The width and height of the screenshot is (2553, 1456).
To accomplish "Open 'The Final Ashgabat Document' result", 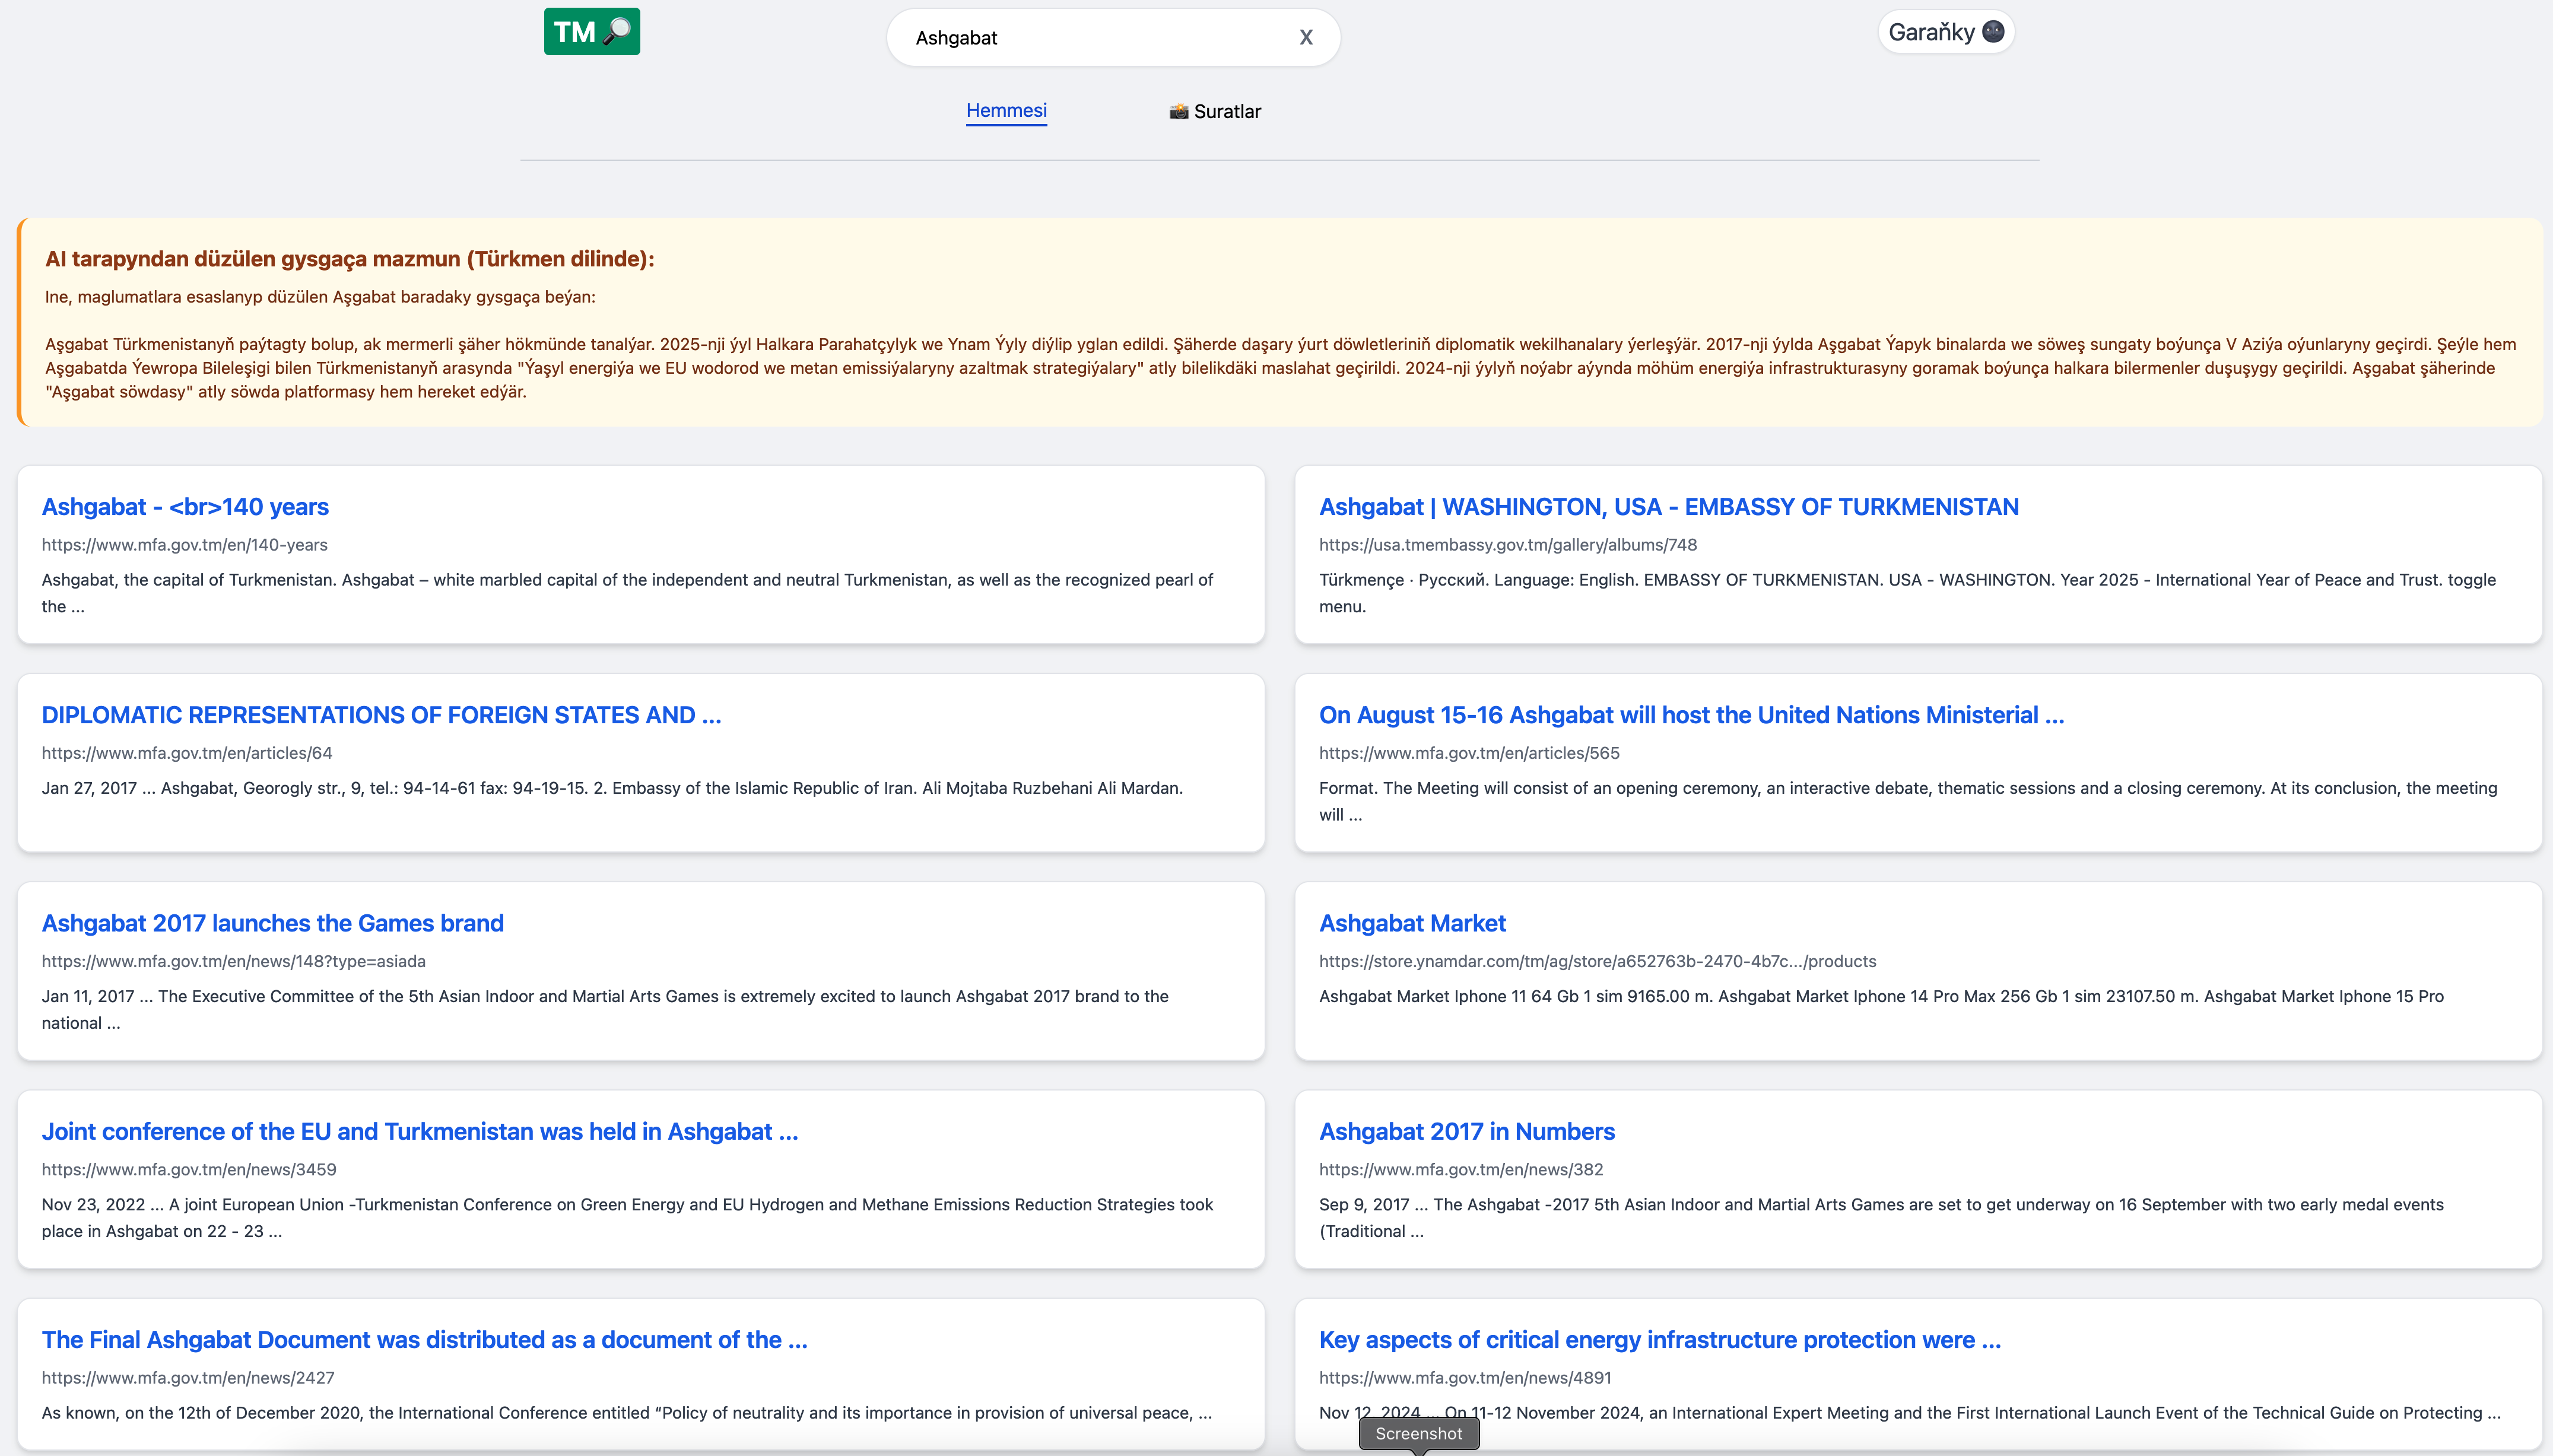I will tap(424, 1339).
